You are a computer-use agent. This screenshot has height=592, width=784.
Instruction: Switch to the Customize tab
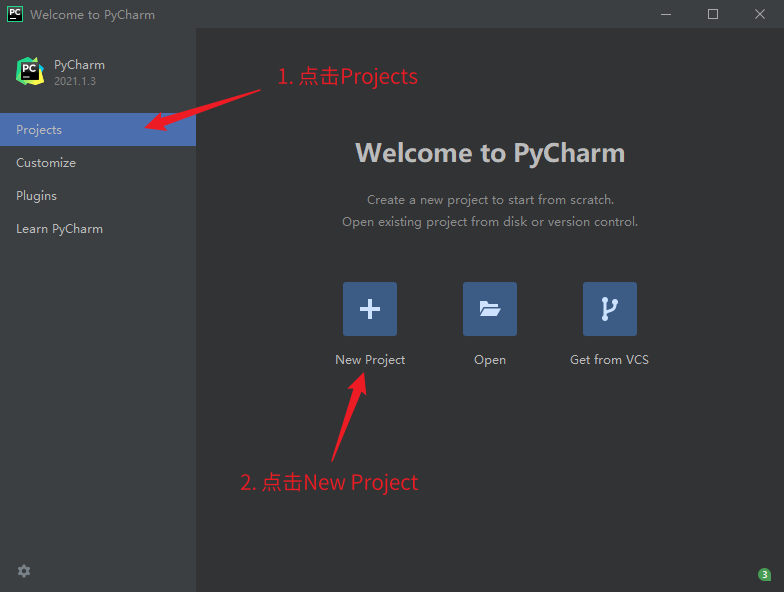pos(46,163)
